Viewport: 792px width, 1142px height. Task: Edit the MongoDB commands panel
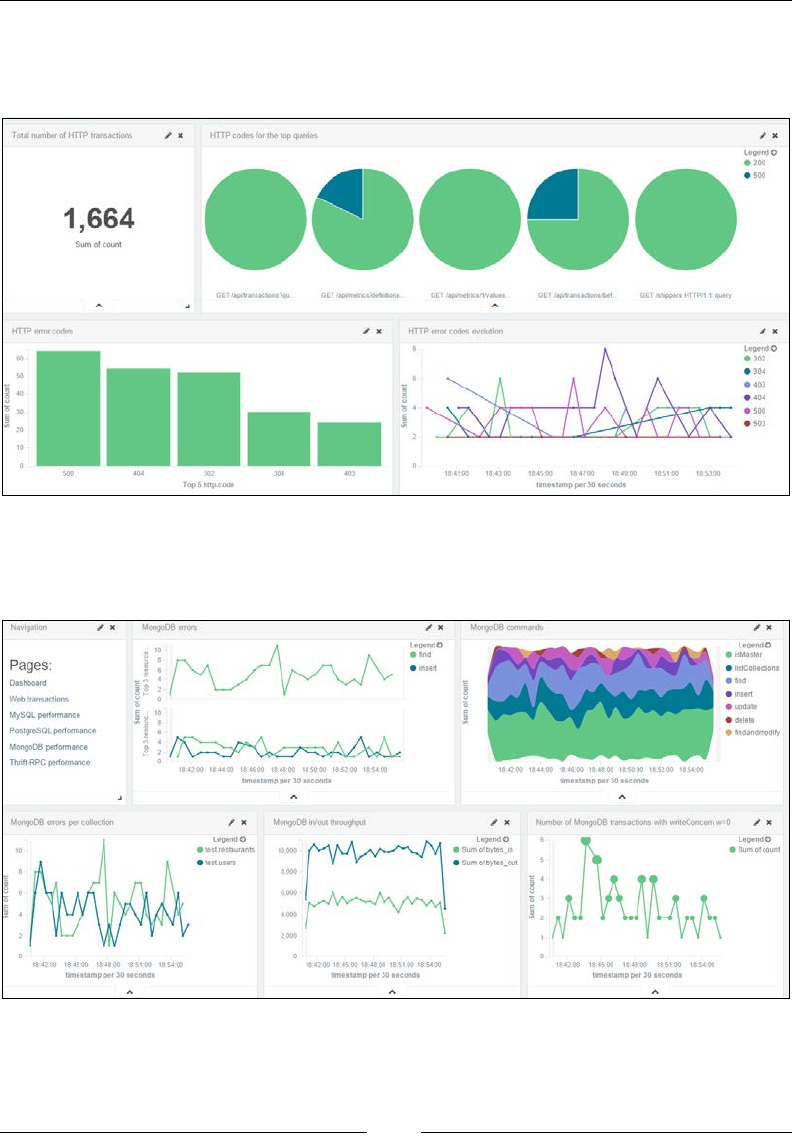pyautogui.click(x=757, y=628)
